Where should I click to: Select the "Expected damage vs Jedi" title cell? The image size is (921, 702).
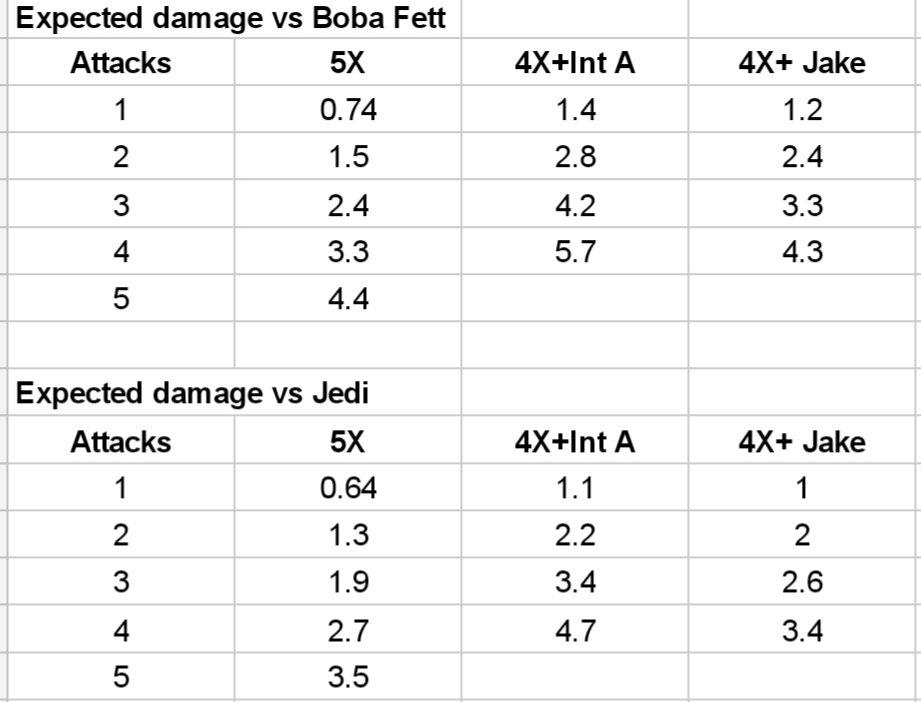coord(193,393)
